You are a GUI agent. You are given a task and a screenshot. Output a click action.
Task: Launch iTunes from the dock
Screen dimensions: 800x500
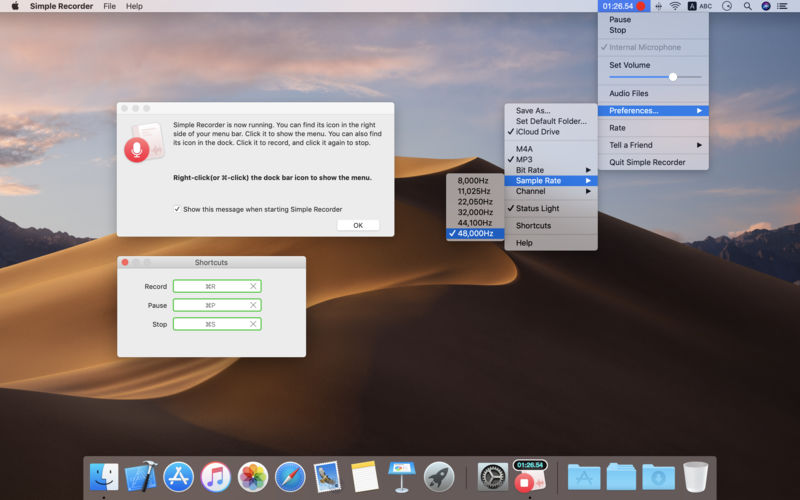pos(215,477)
